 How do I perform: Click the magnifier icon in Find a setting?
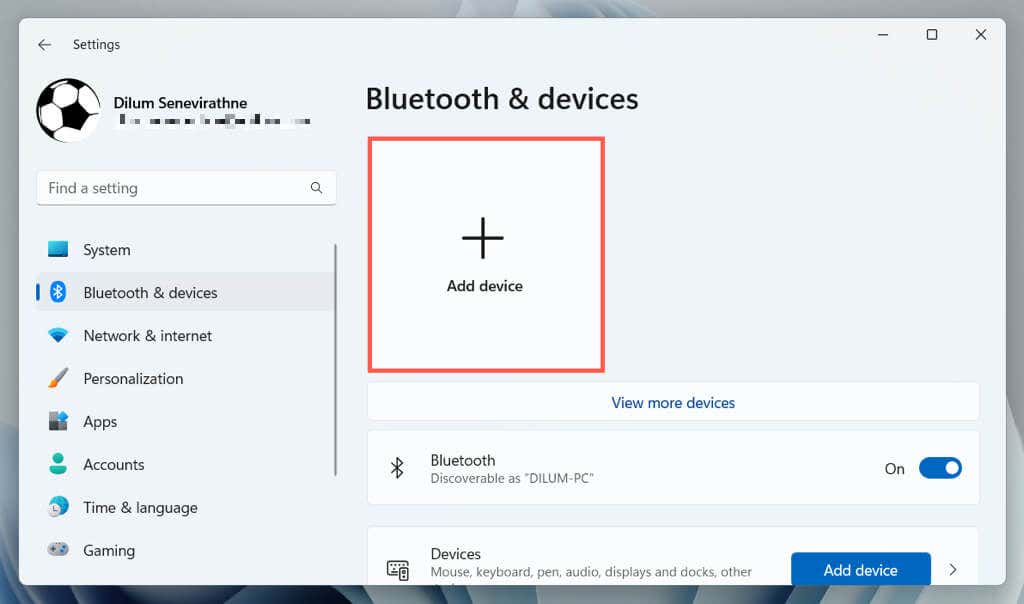(x=316, y=188)
